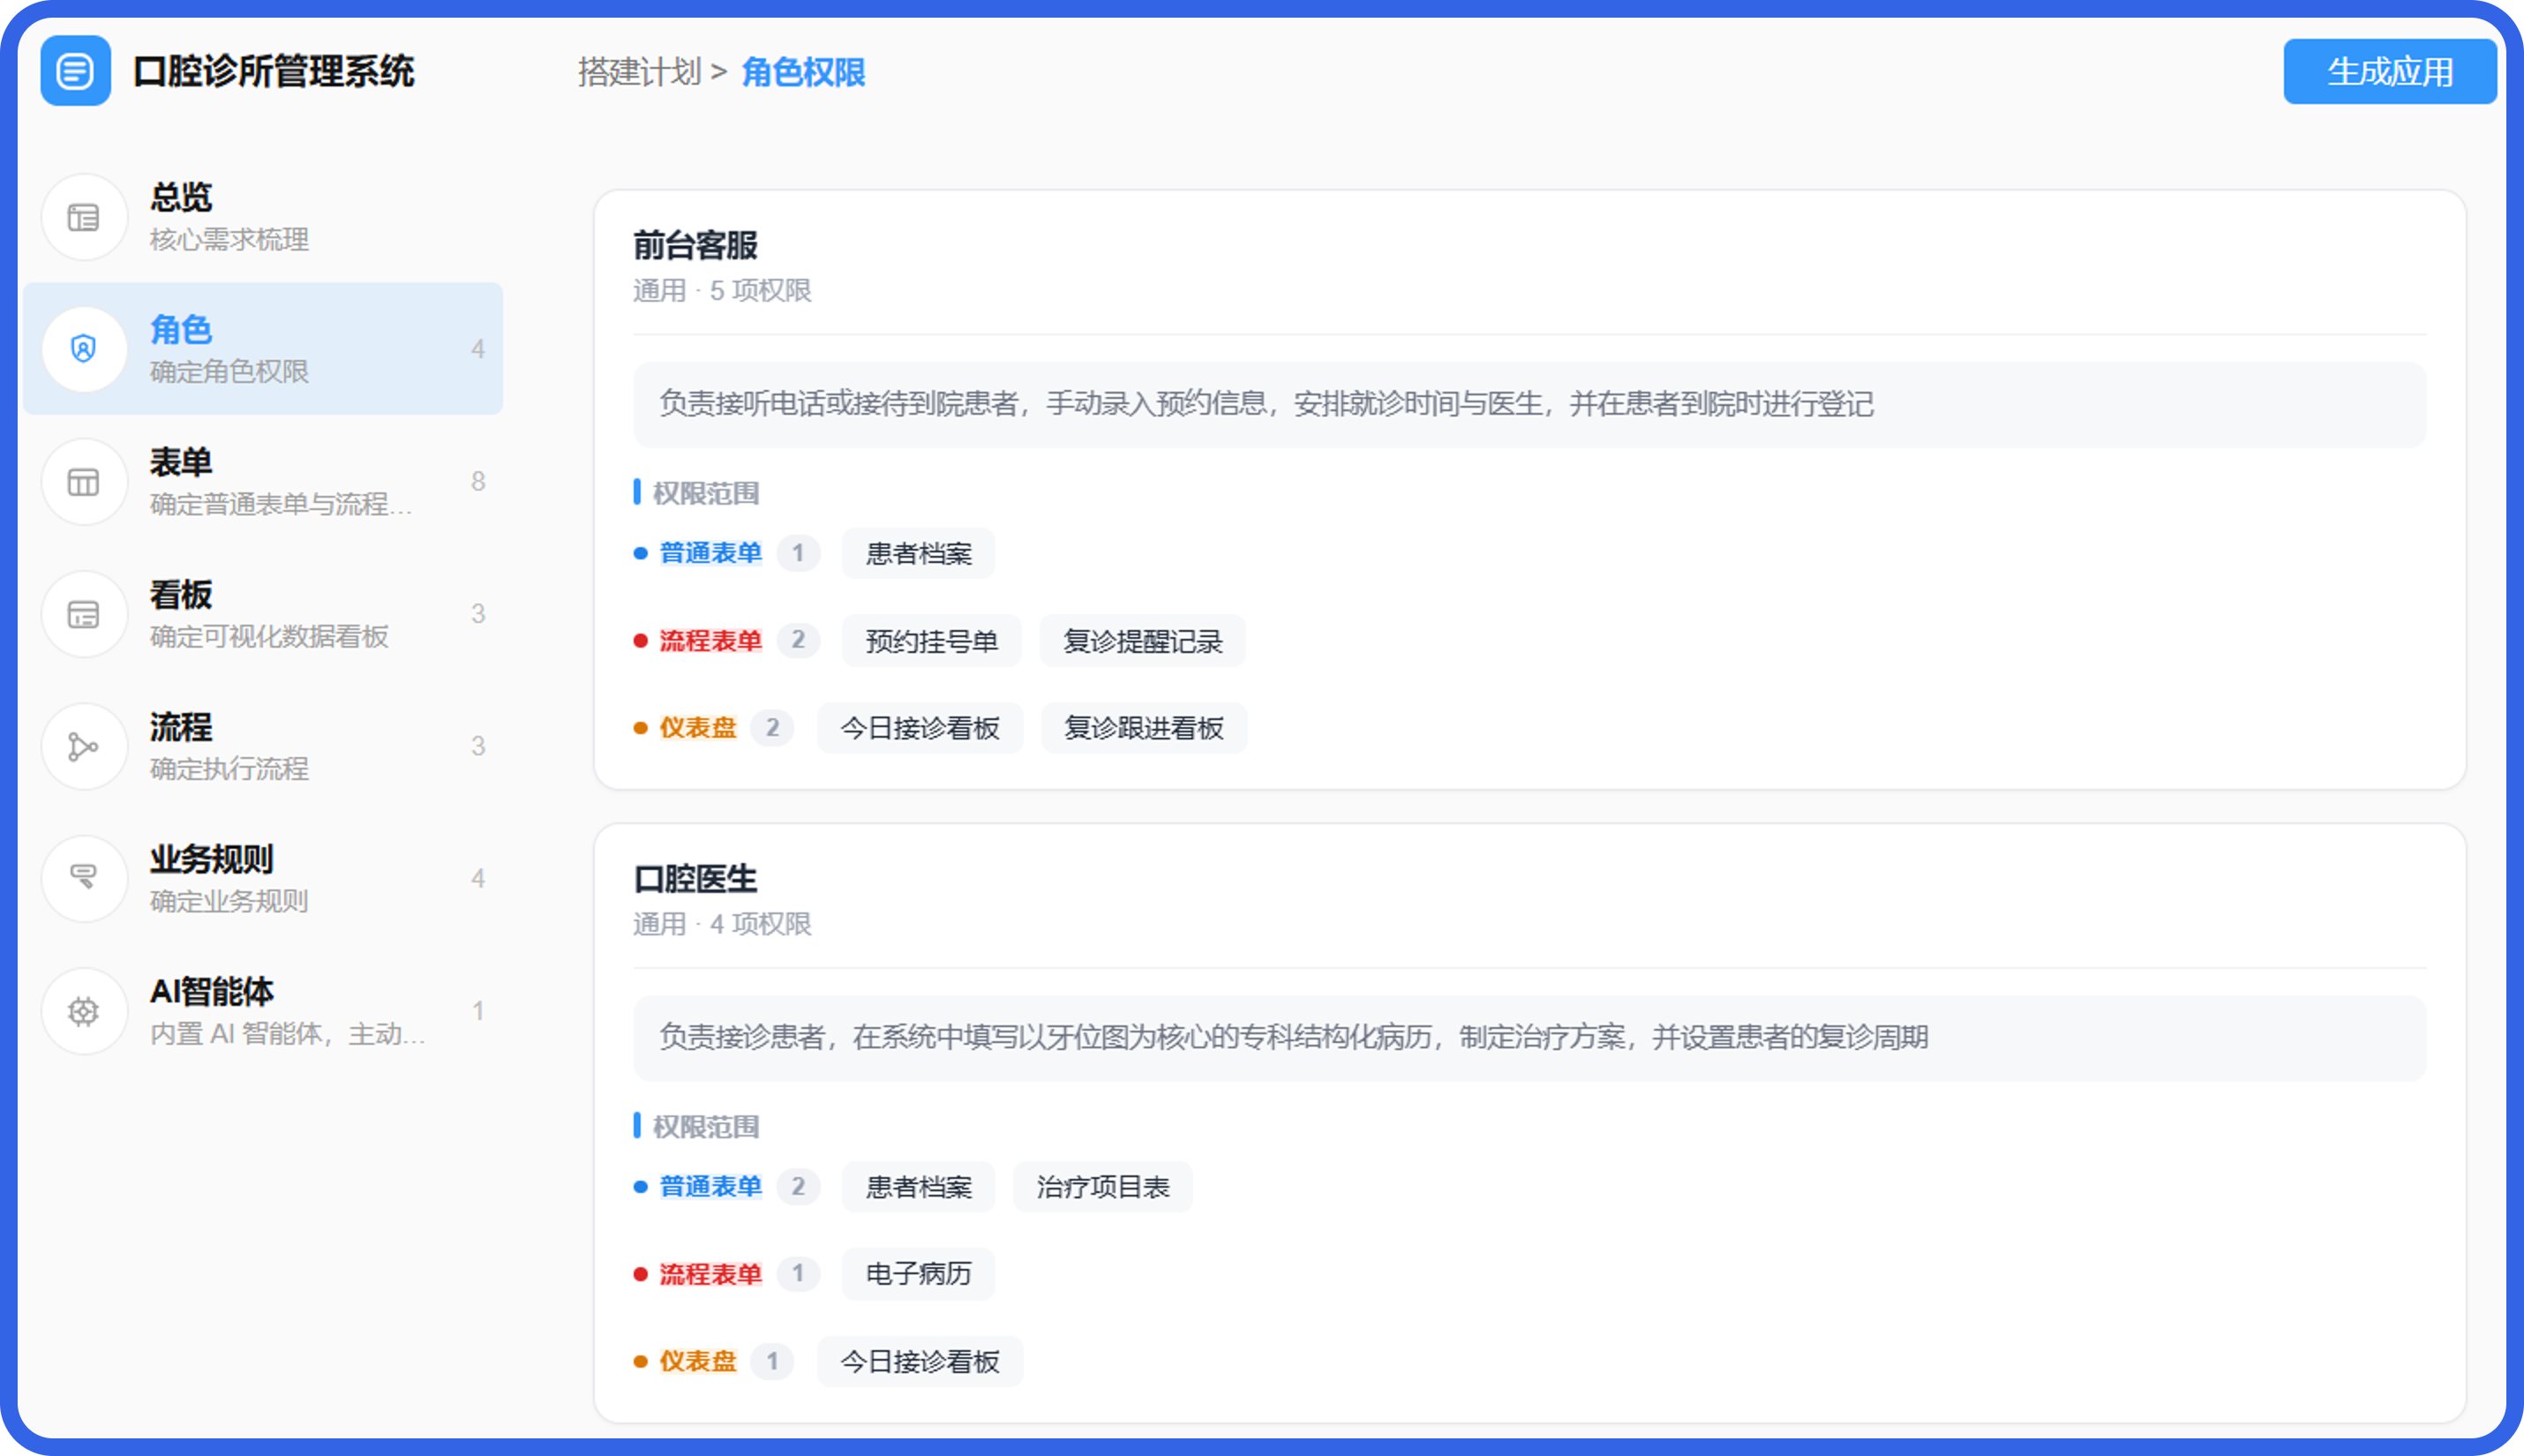Image resolution: width=2524 pixels, height=1456 pixels.
Task: Click the 角色 shield icon in sidebar
Action: (84, 349)
